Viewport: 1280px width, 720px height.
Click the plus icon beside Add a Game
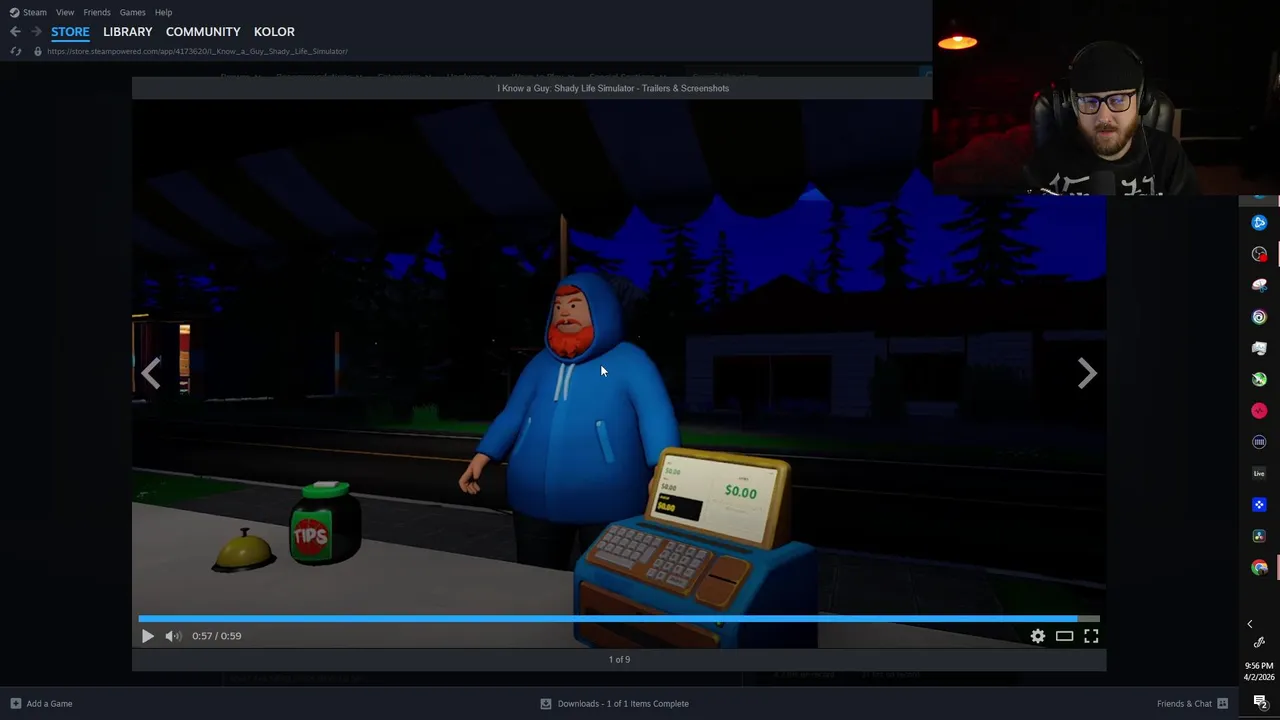tap(15, 704)
